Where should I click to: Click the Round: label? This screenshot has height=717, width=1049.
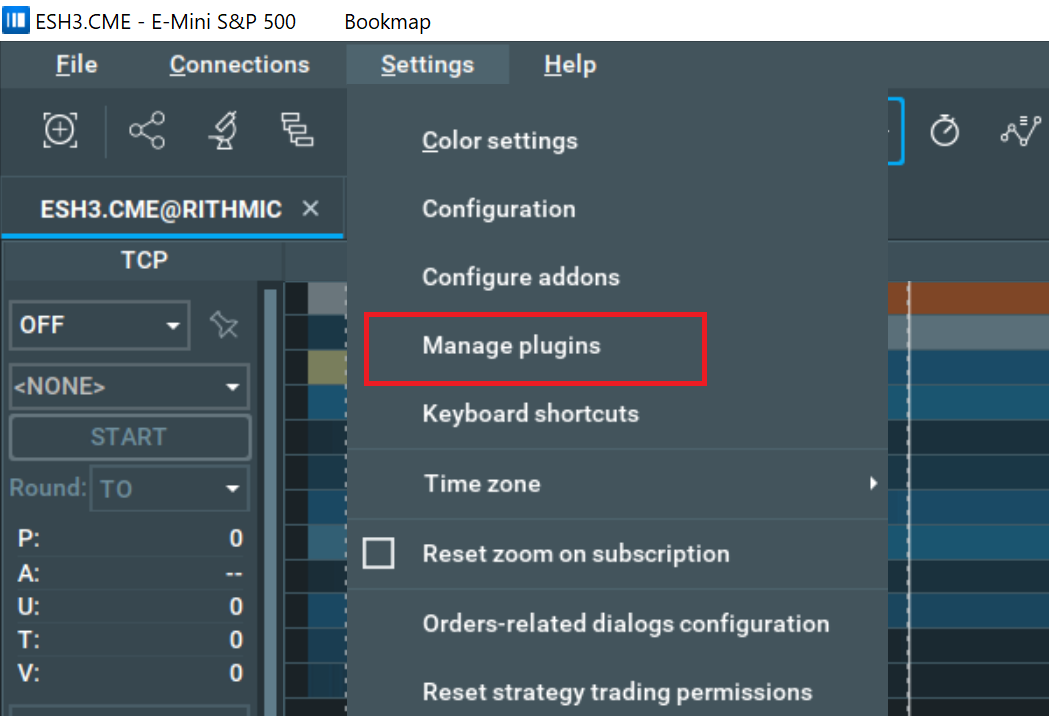(47, 488)
